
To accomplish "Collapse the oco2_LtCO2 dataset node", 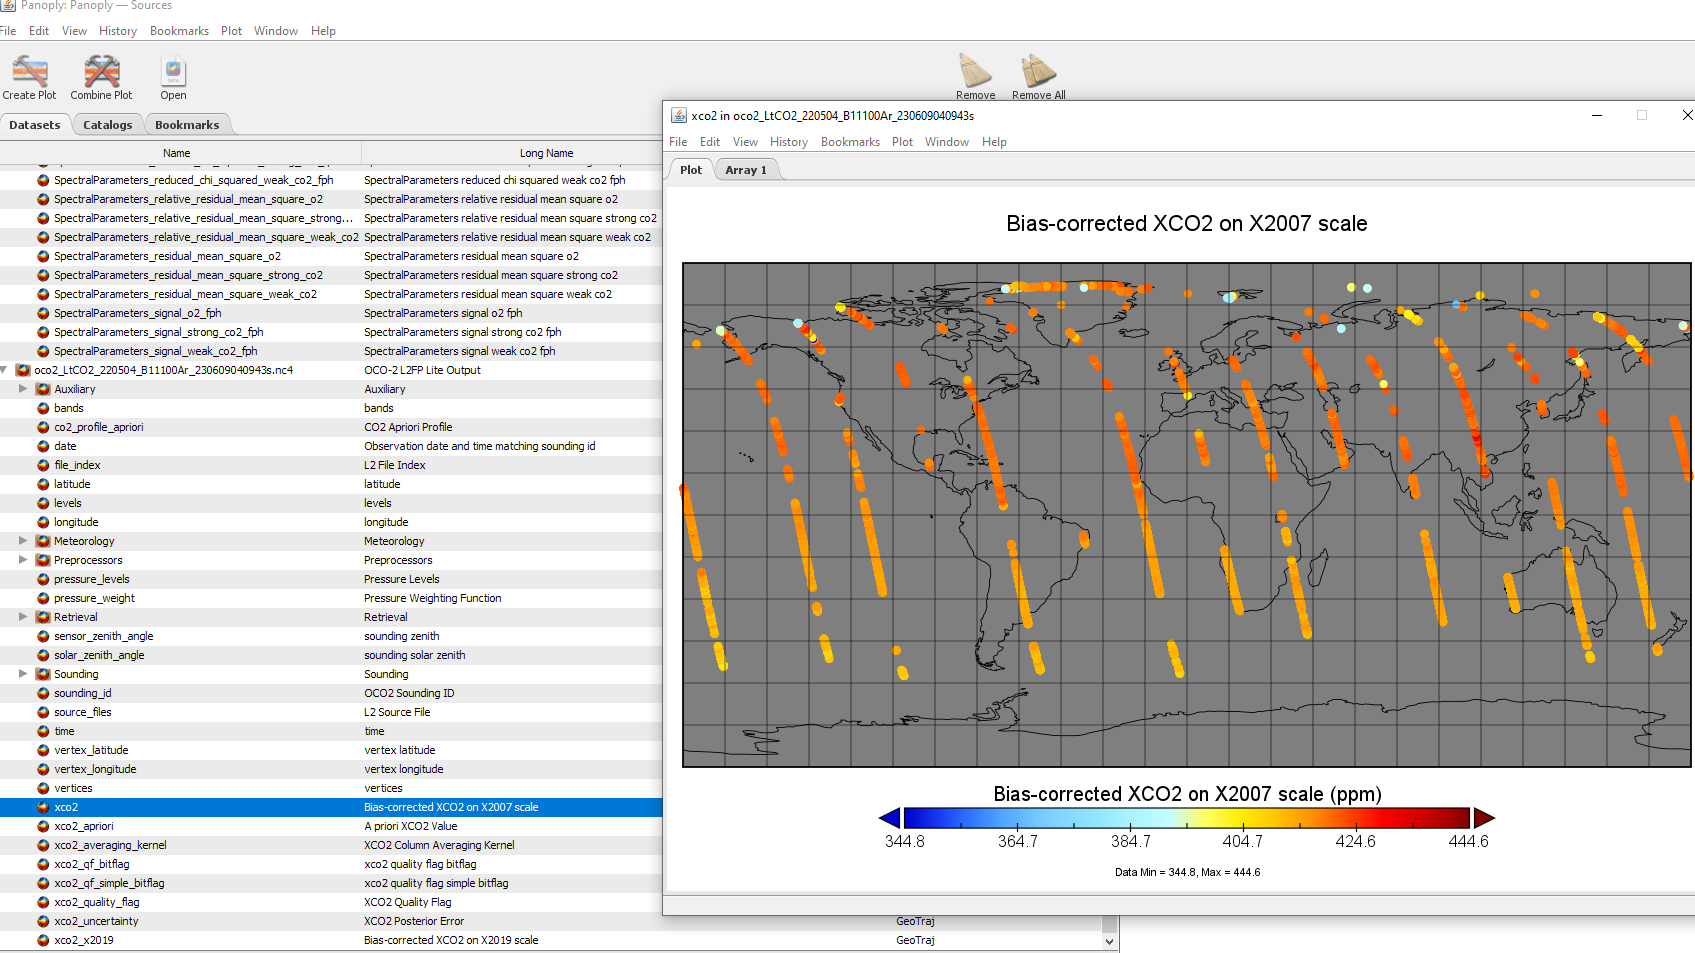I will [4, 370].
